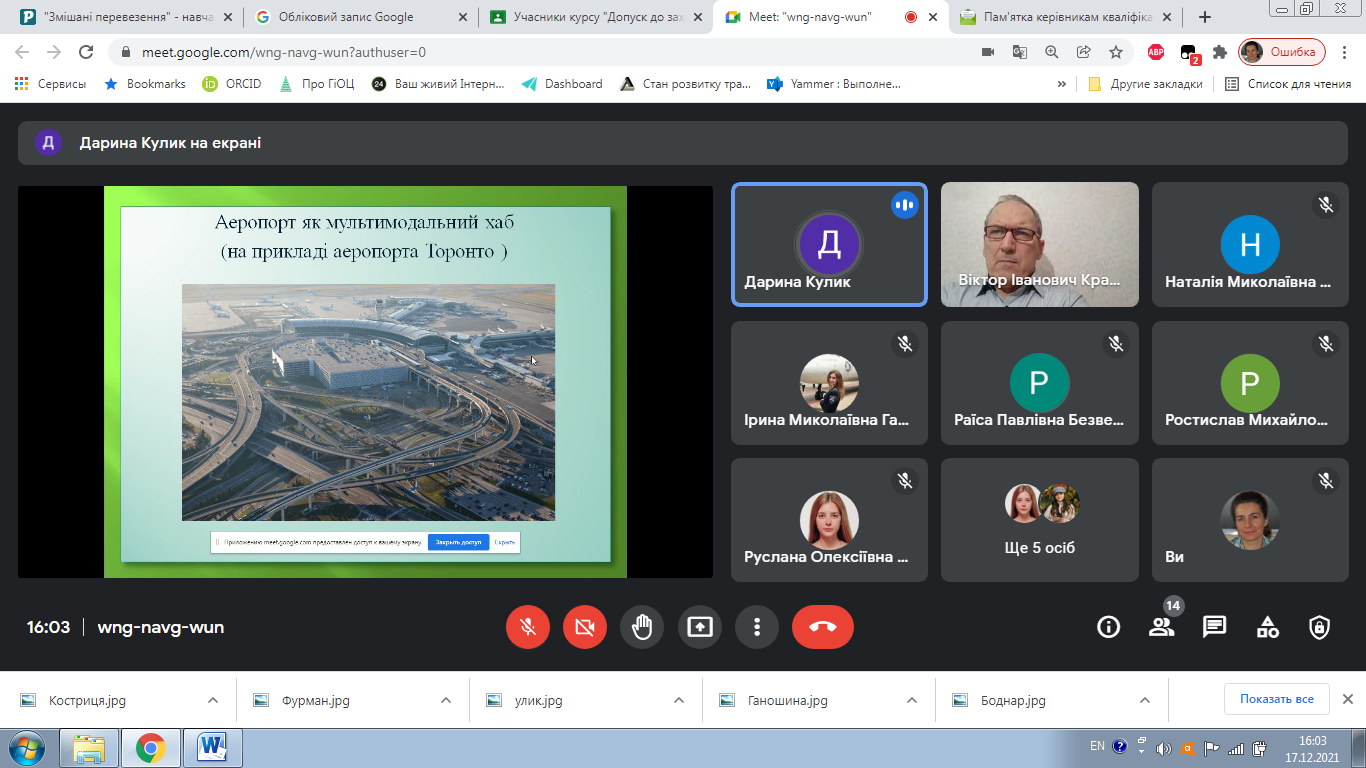The height and width of the screenshot is (768, 1366).
Task: Open meeting details info icon
Action: [1108, 627]
